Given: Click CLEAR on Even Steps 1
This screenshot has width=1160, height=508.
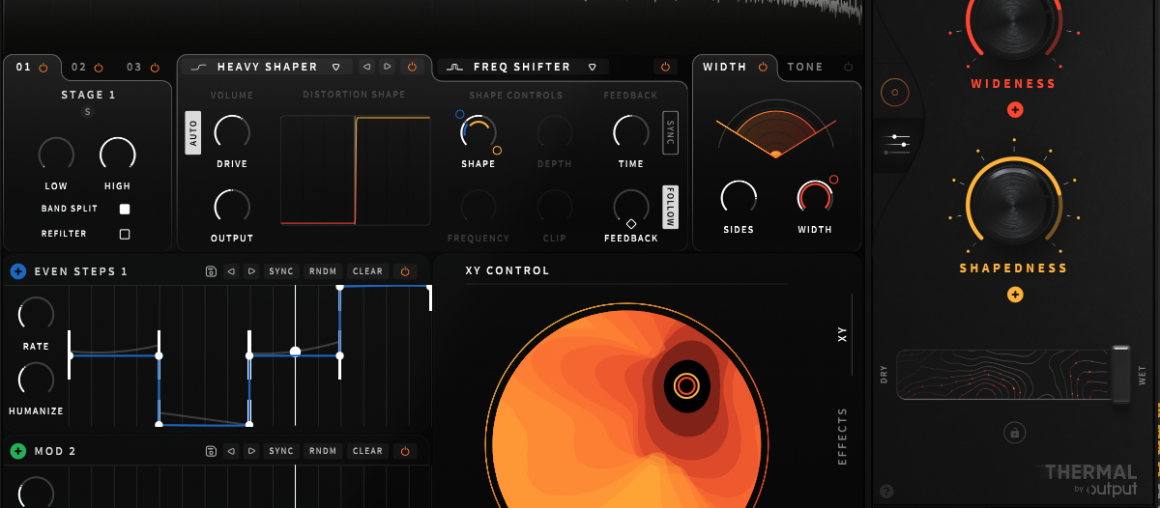Looking at the screenshot, I should [368, 271].
